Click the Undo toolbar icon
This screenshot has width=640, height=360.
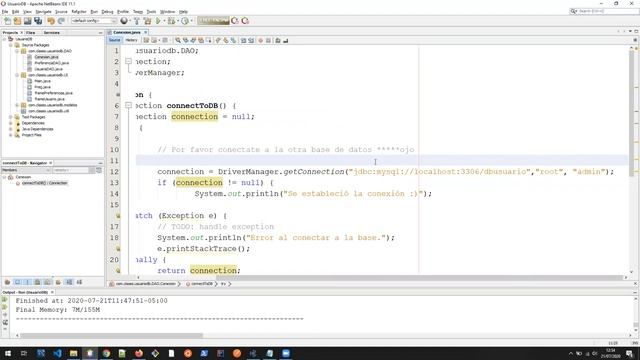[51, 21]
